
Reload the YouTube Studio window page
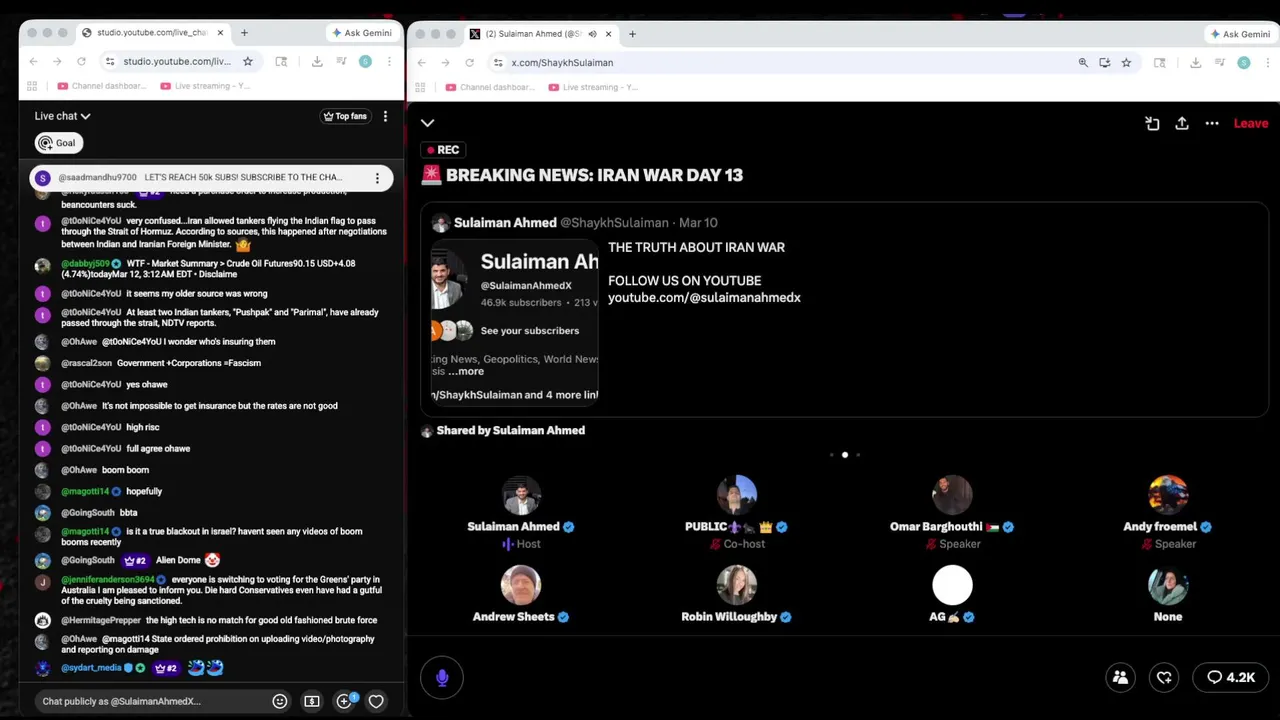pyautogui.click(x=81, y=61)
